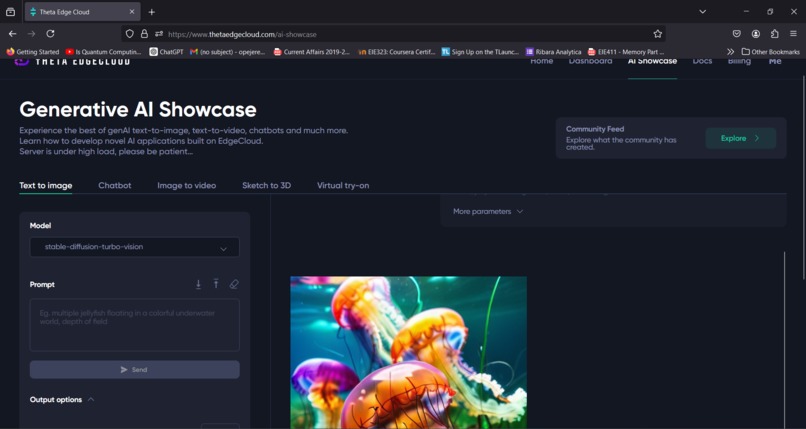Switch to the Chatbot tab
Viewport: 806px width, 429px height.
point(115,185)
